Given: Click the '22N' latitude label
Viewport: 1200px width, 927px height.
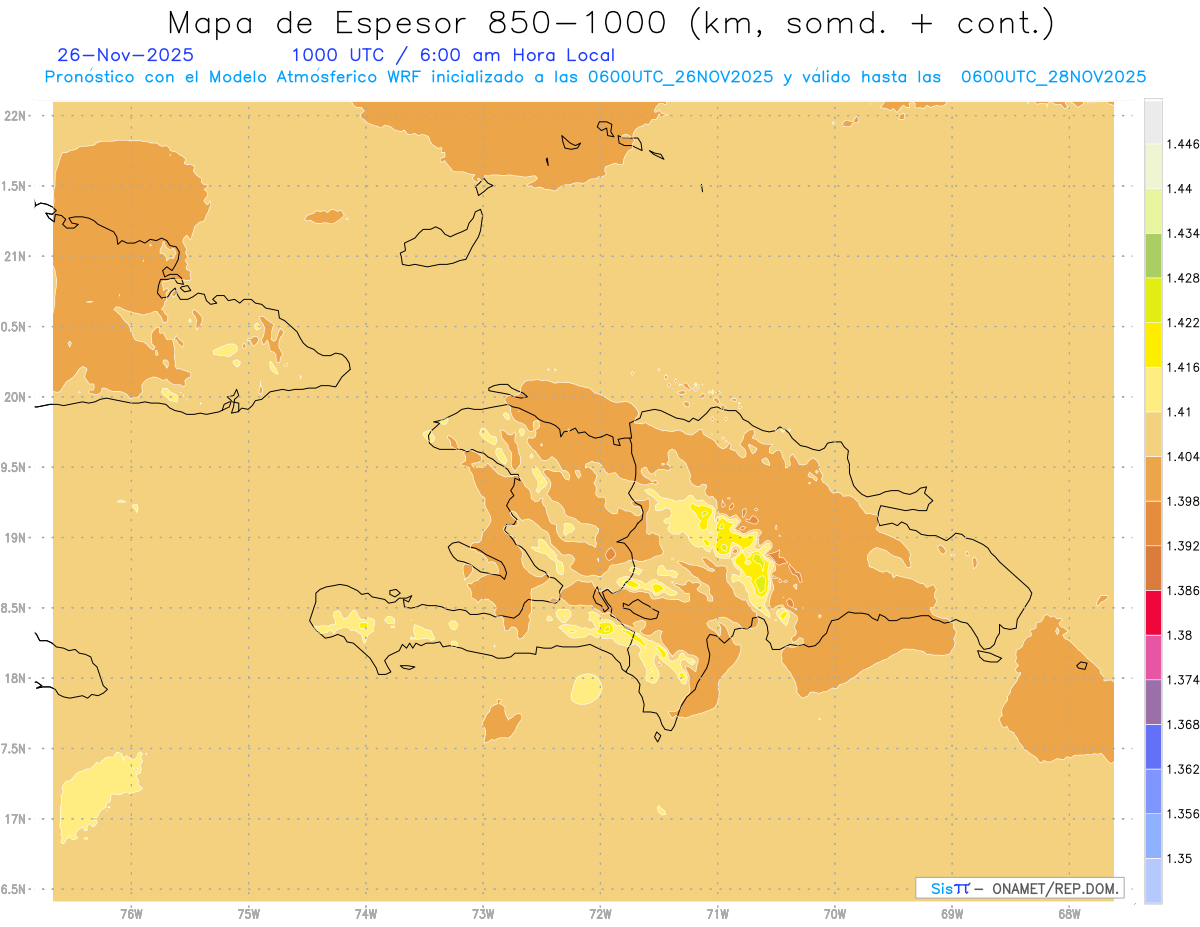Looking at the screenshot, I should (x=15, y=115).
